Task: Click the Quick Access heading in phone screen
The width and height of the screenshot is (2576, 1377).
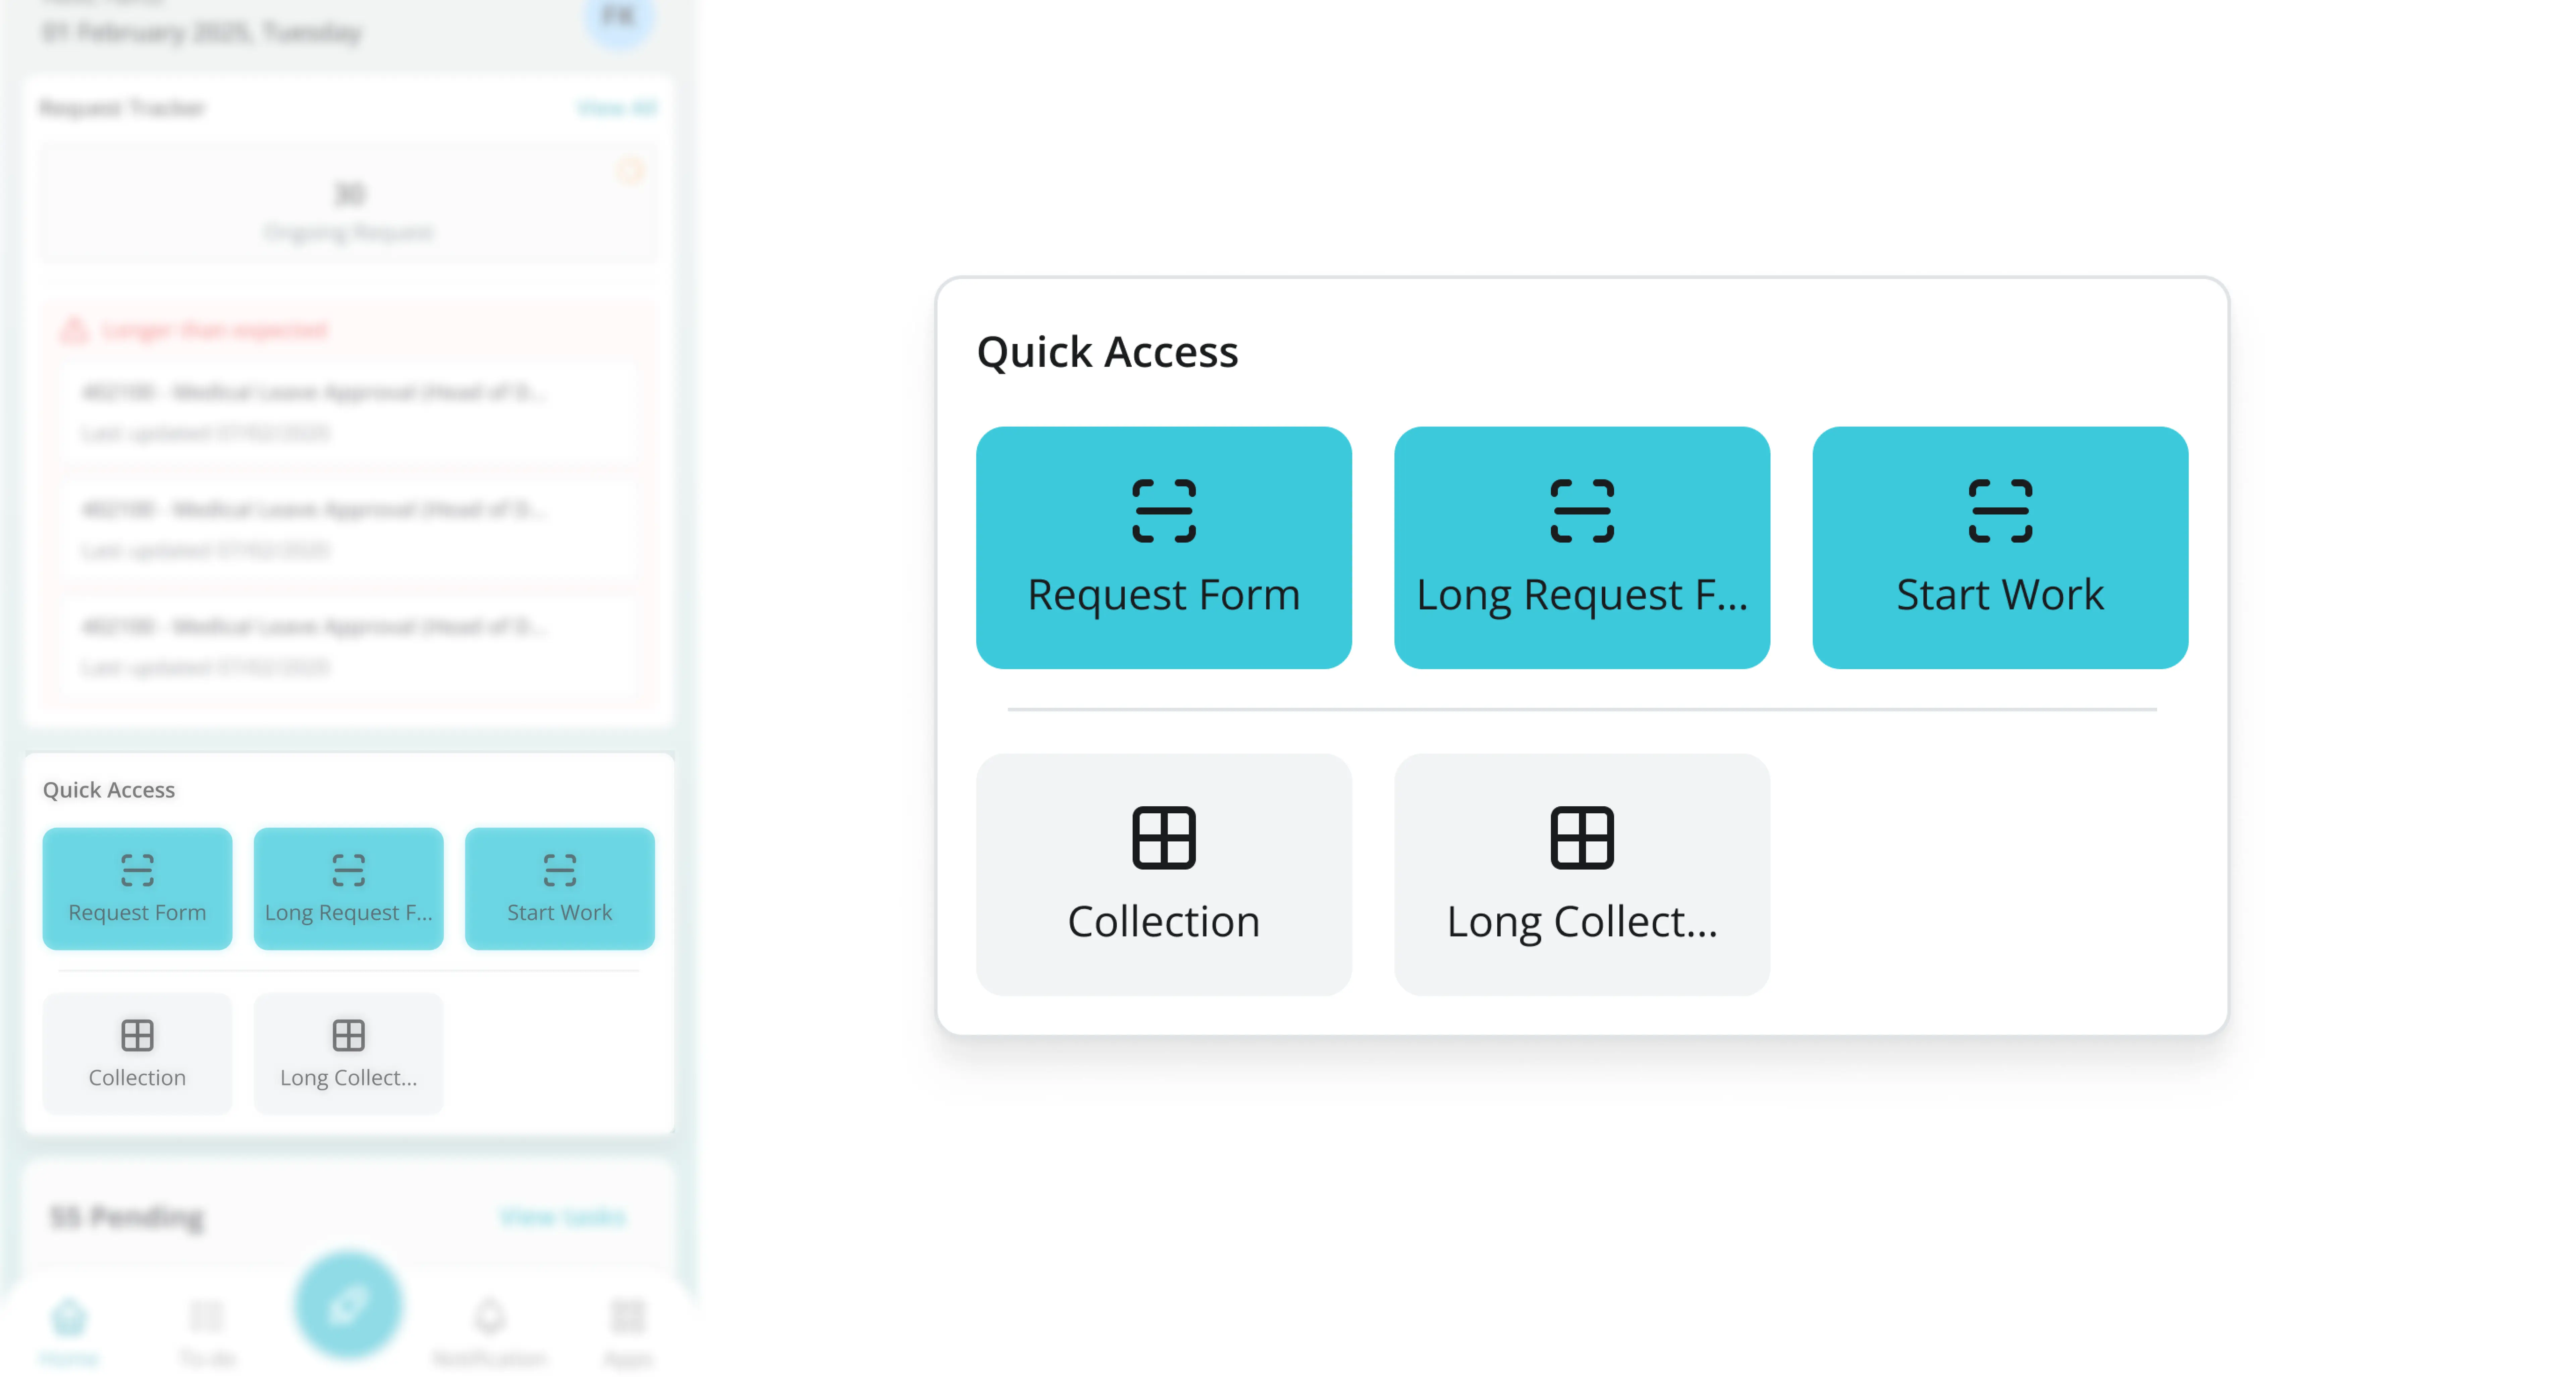Action: point(109,790)
